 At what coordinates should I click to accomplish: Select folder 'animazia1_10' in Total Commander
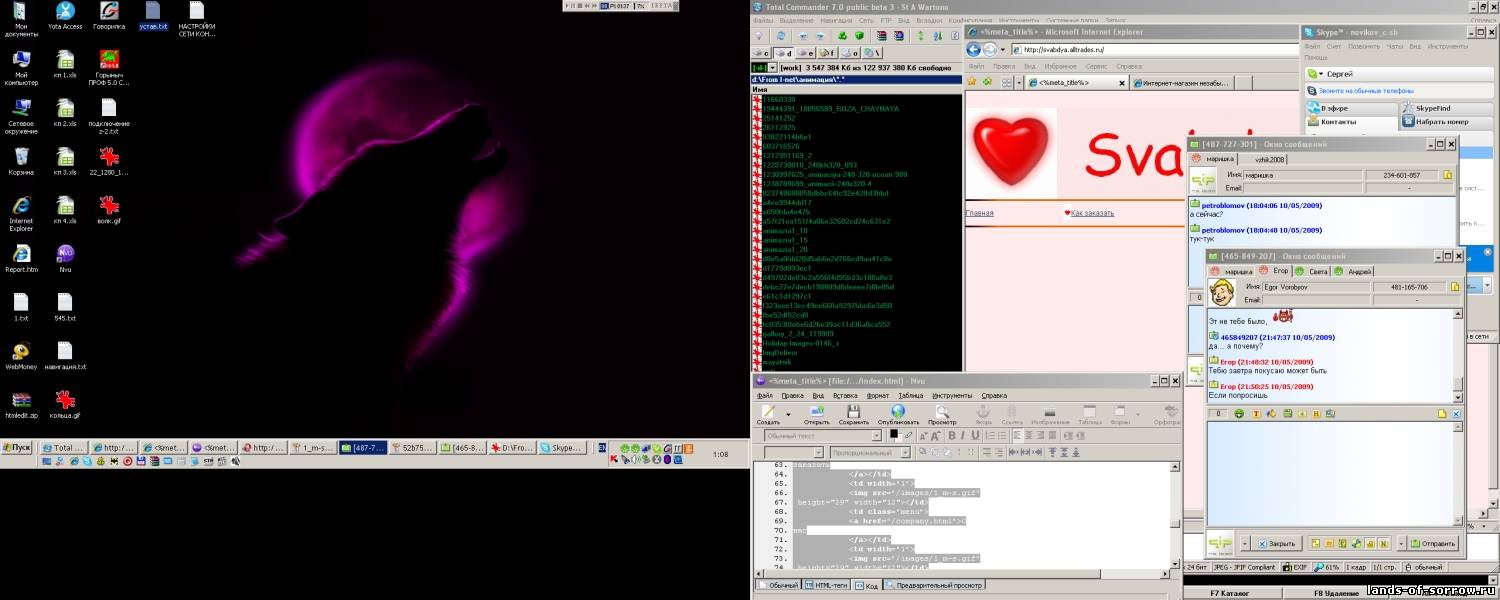[784, 231]
